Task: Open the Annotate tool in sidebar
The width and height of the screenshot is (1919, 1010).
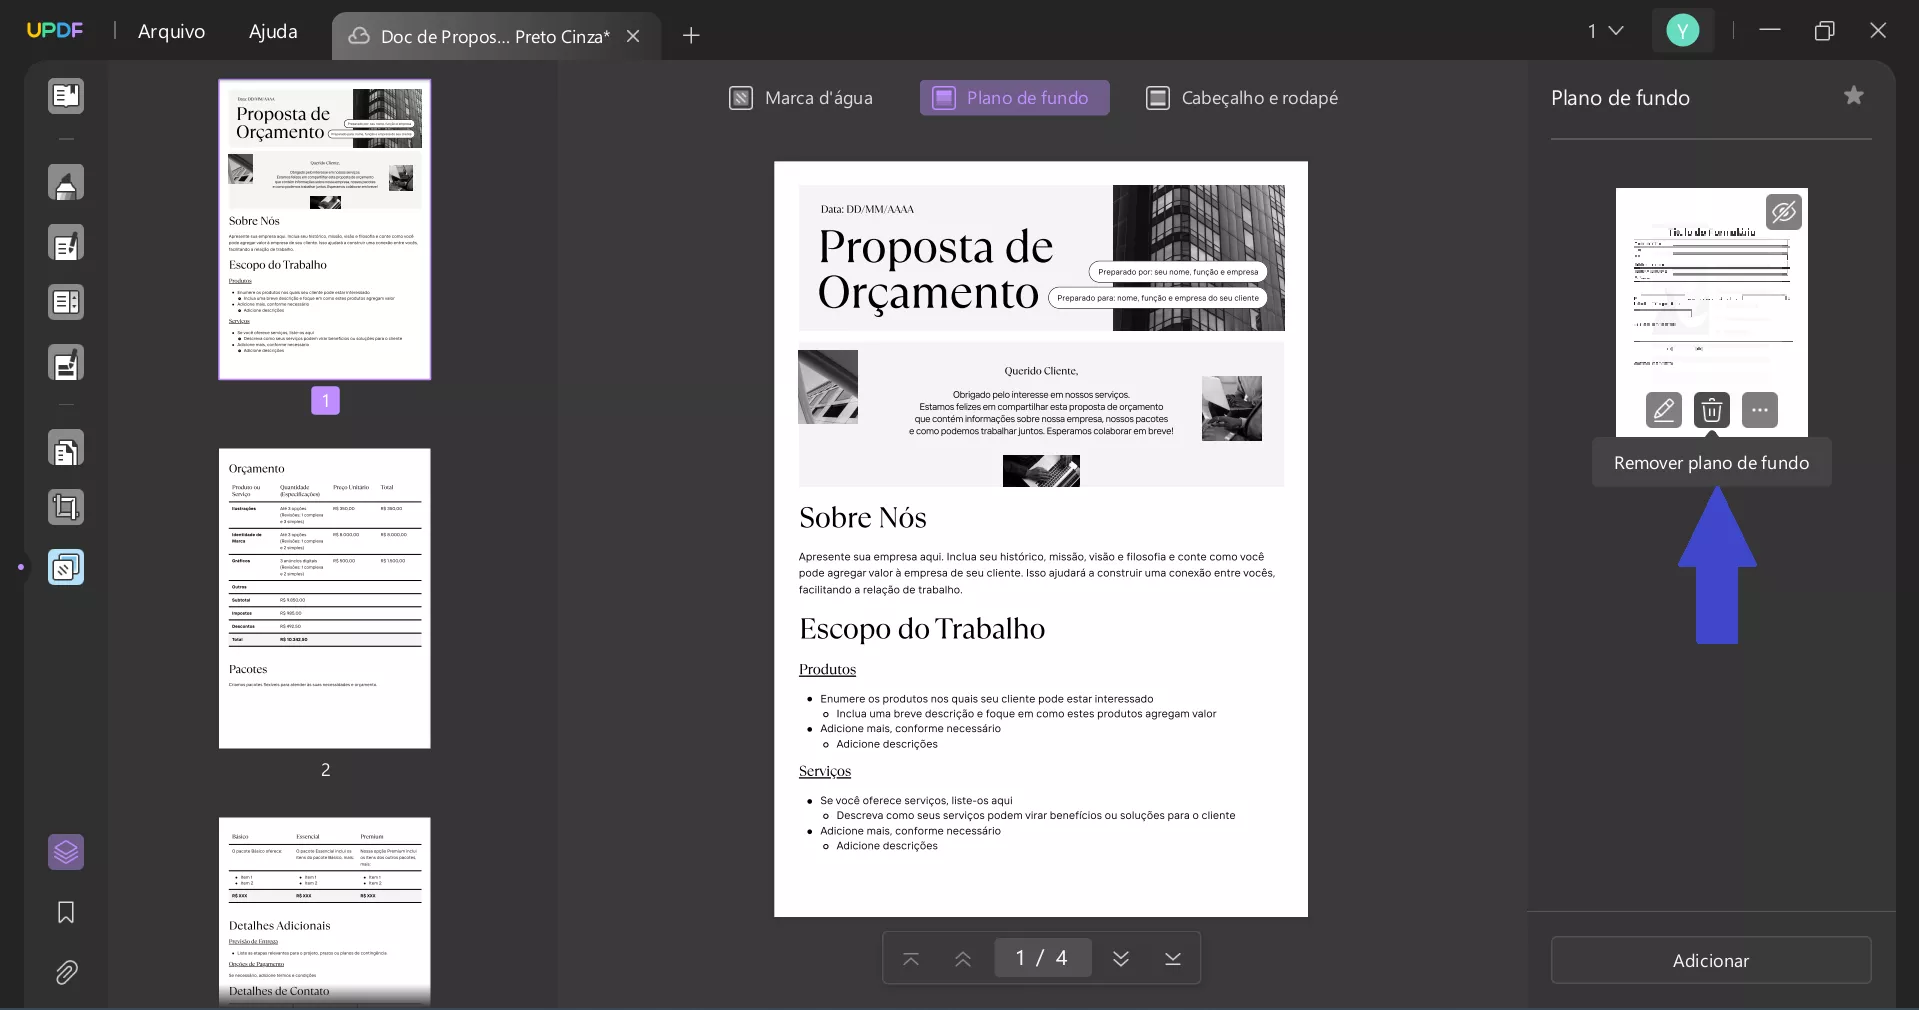Action: tap(65, 183)
